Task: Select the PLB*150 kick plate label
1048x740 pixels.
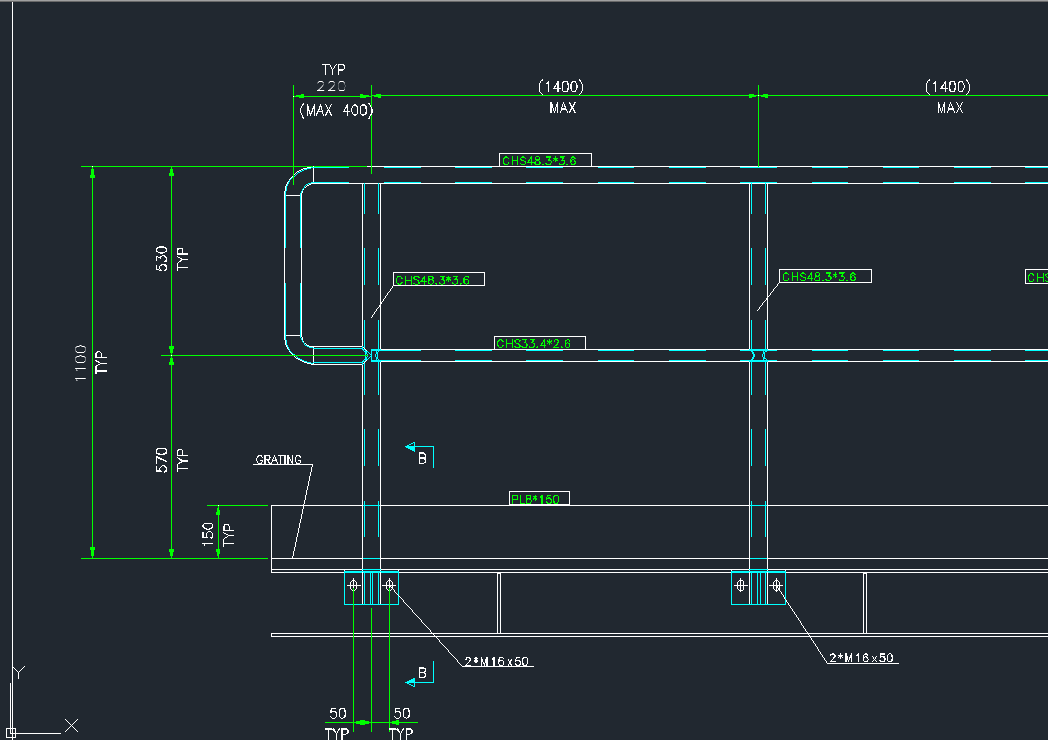Action: (x=539, y=498)
